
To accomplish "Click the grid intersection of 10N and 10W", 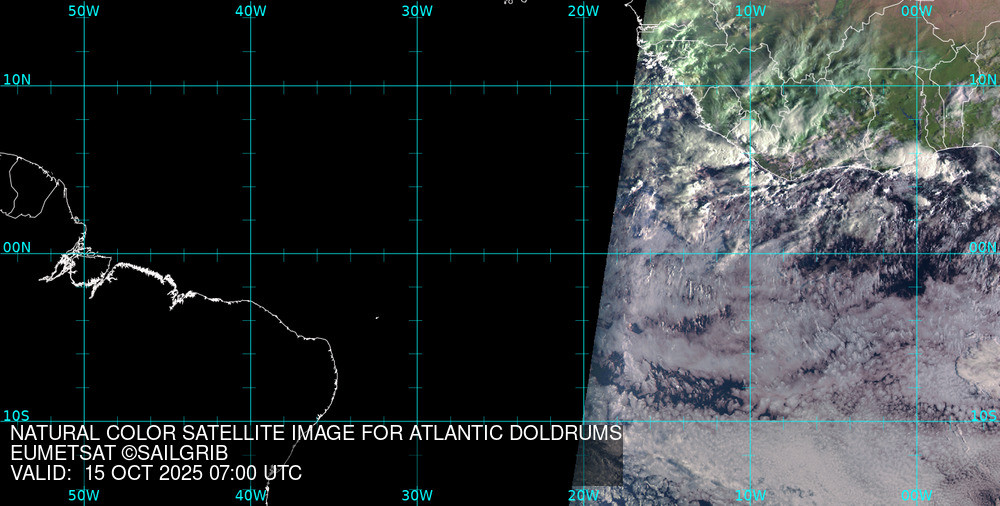I will (750, 86).
